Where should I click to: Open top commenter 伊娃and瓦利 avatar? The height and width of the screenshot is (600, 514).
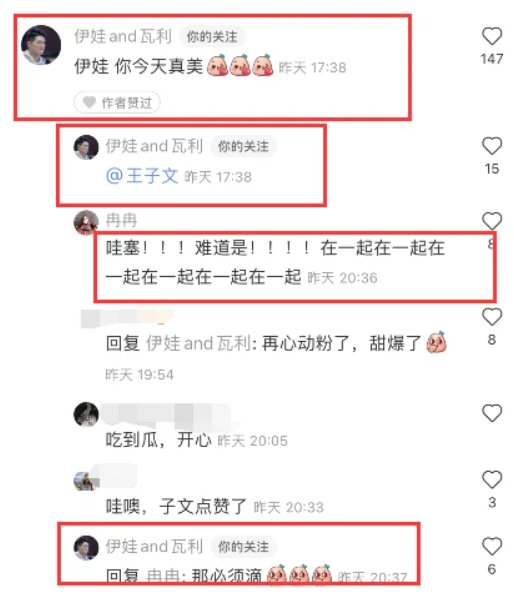[41, 45]
